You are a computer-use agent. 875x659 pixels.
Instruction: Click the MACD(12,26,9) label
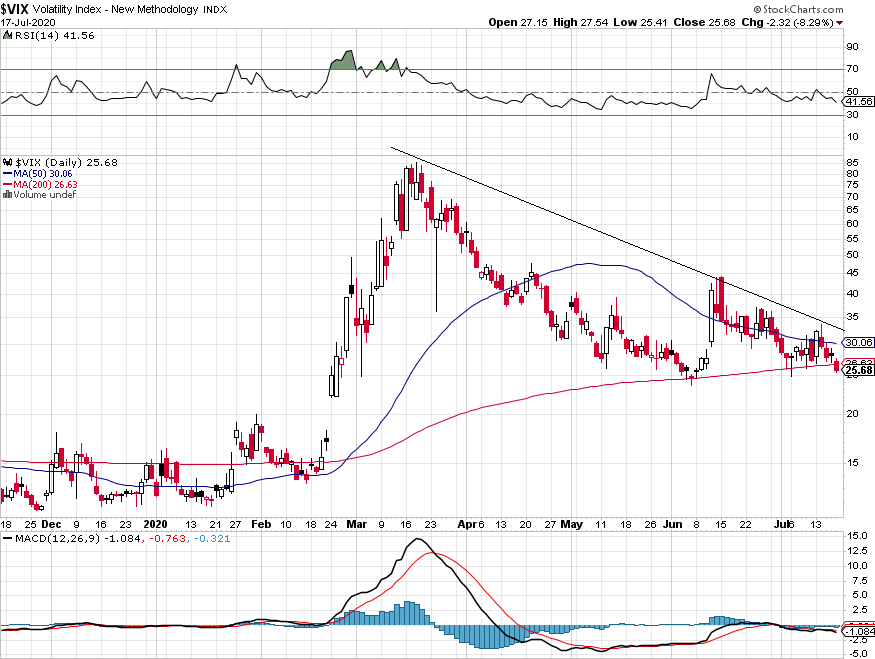[56, 538]
